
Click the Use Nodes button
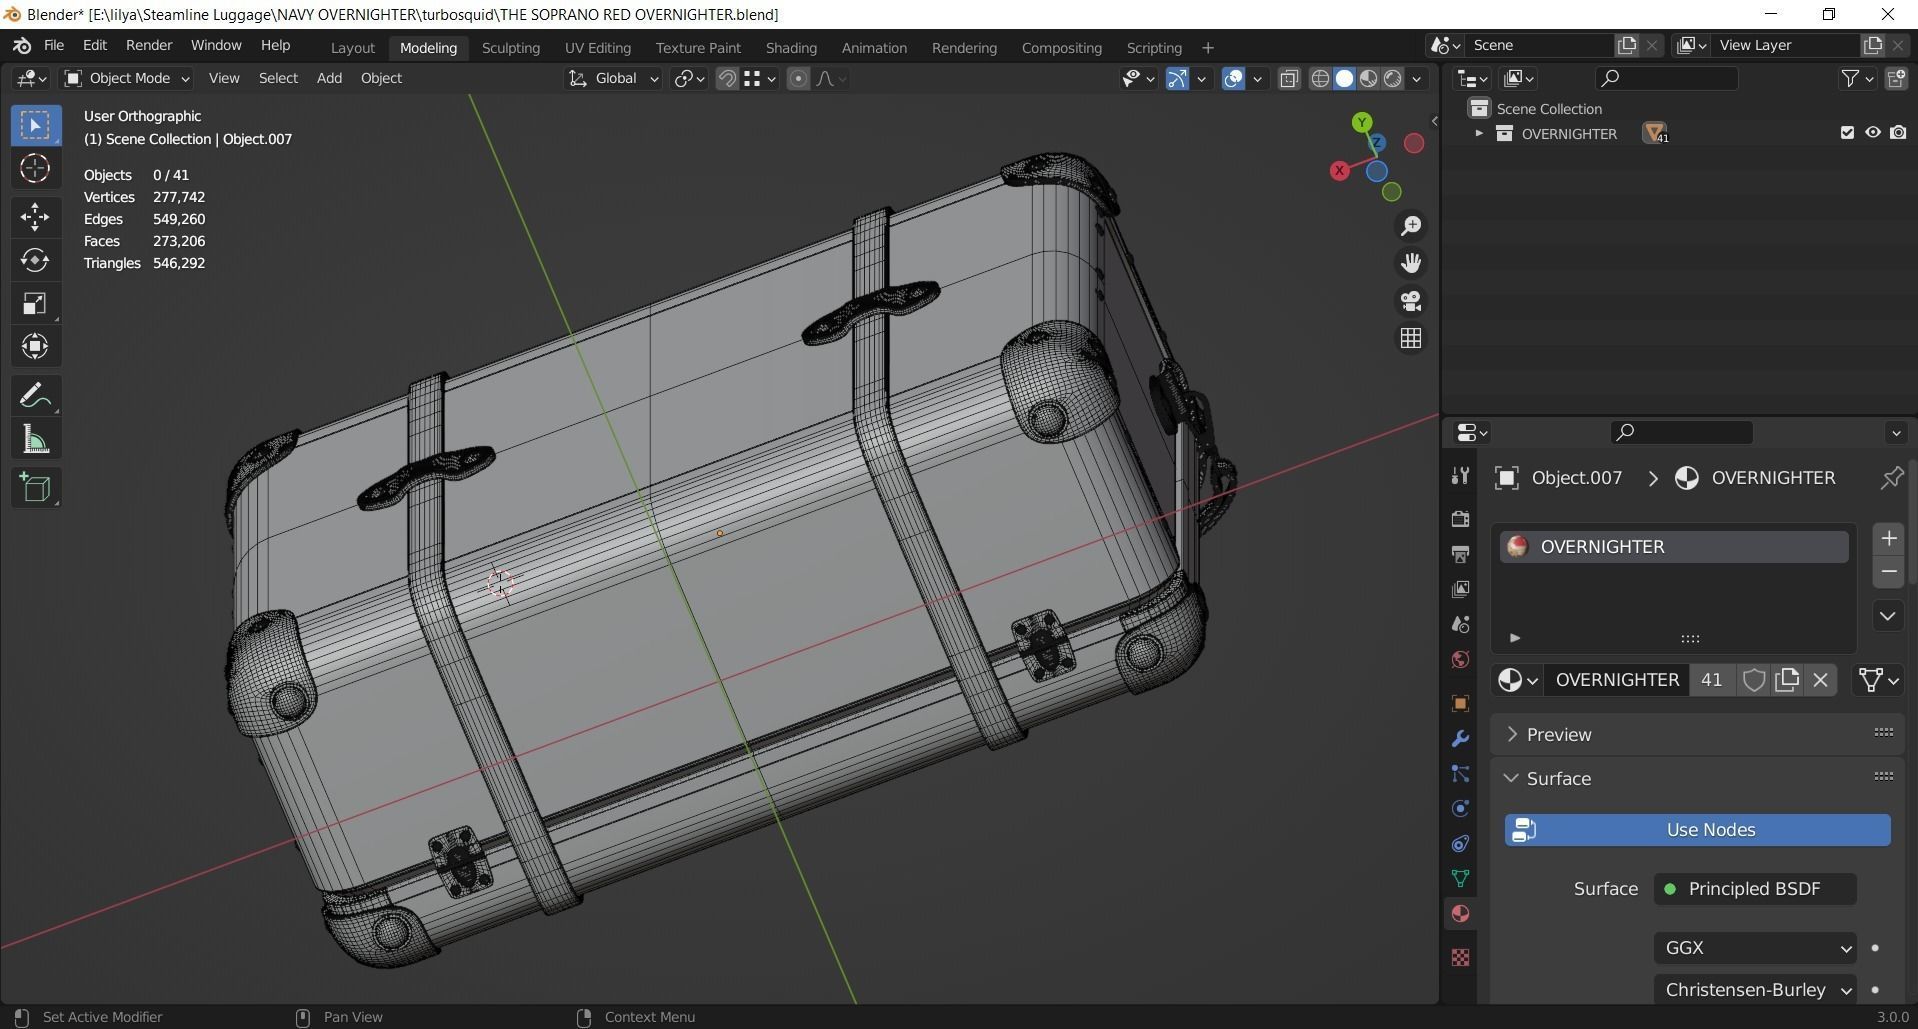pyautogui.click(x=1698, y=830)
